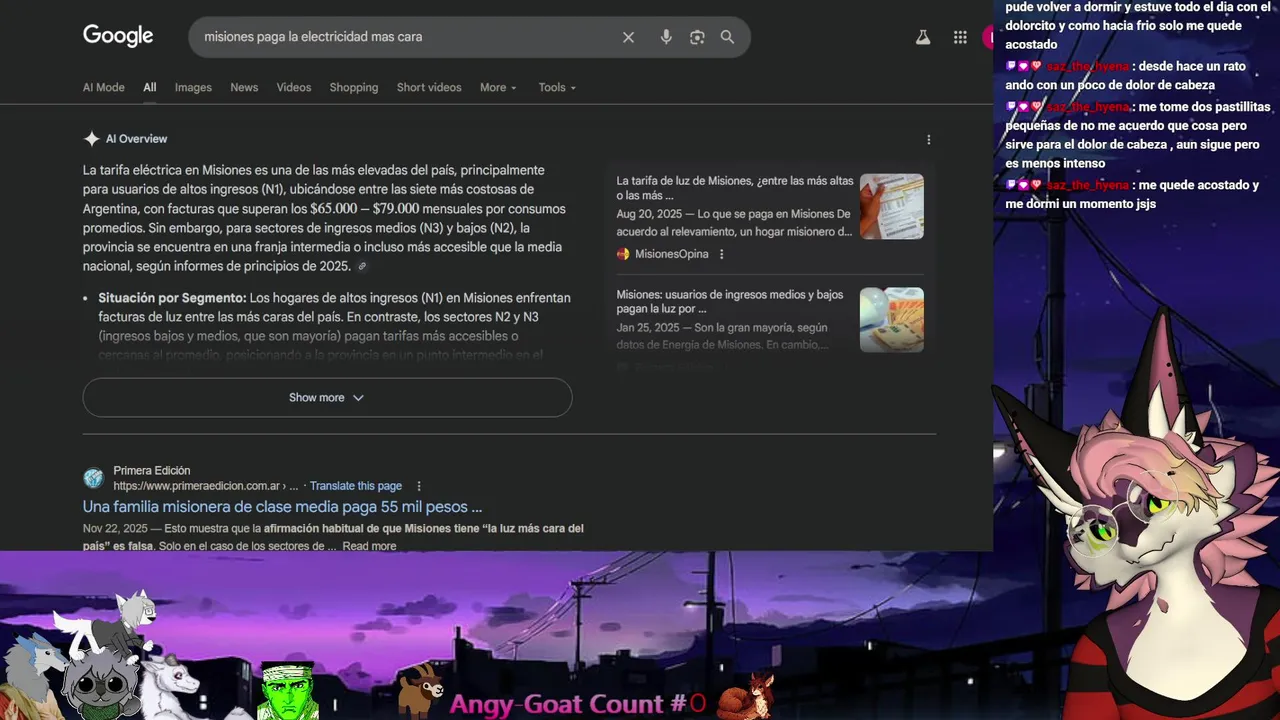1280x720 pixels.
Task: Switch to AI Mode tab
Action: [104, 87]
